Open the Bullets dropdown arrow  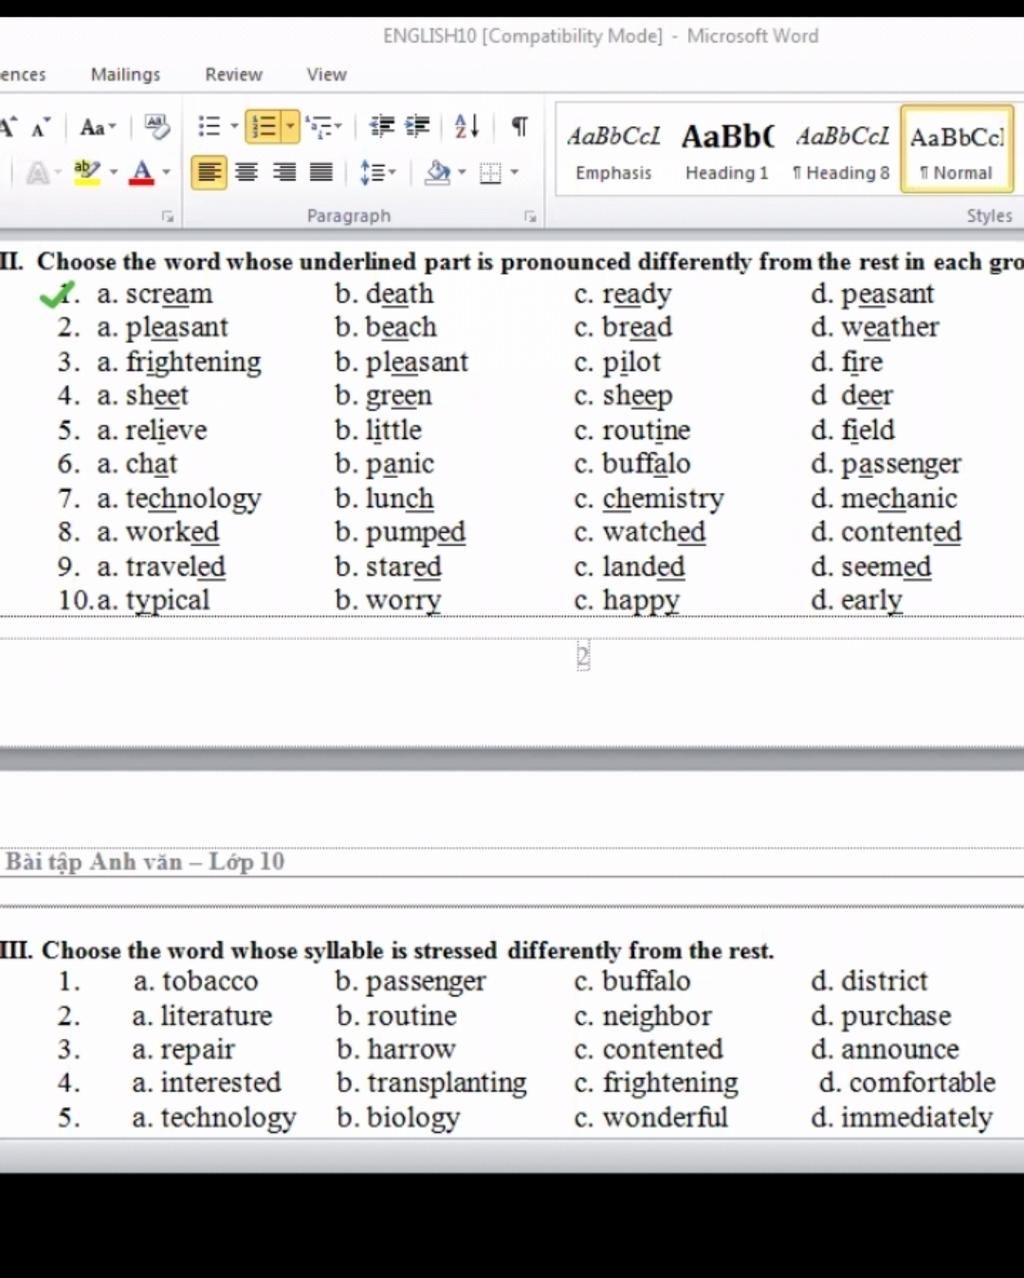click(235, 126)
